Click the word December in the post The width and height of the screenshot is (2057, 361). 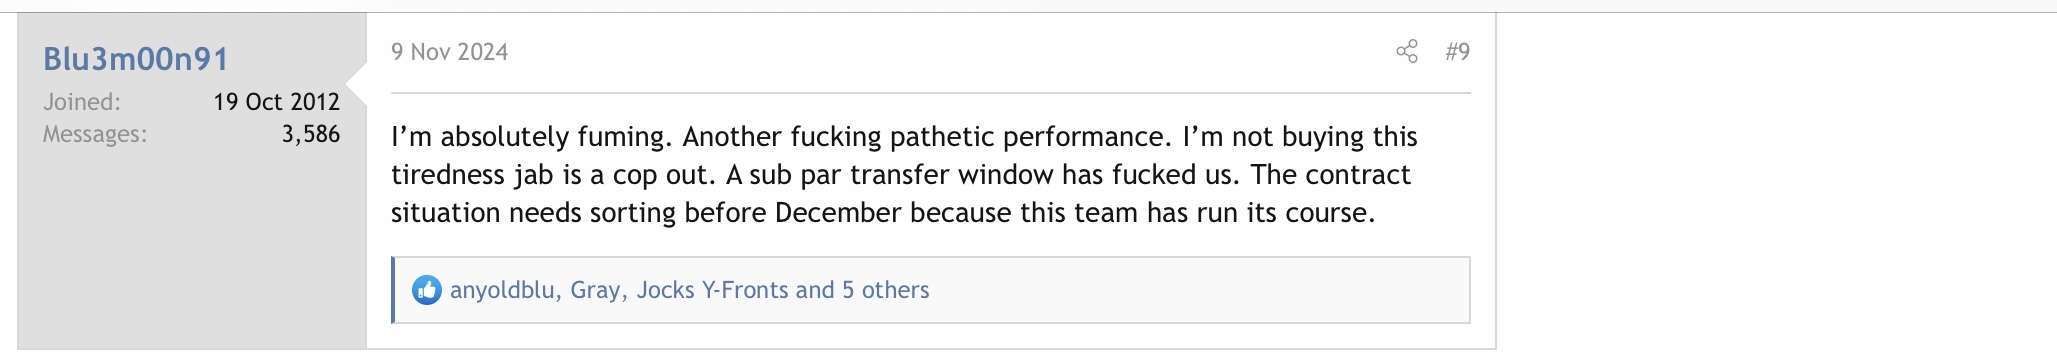[838, 213]
